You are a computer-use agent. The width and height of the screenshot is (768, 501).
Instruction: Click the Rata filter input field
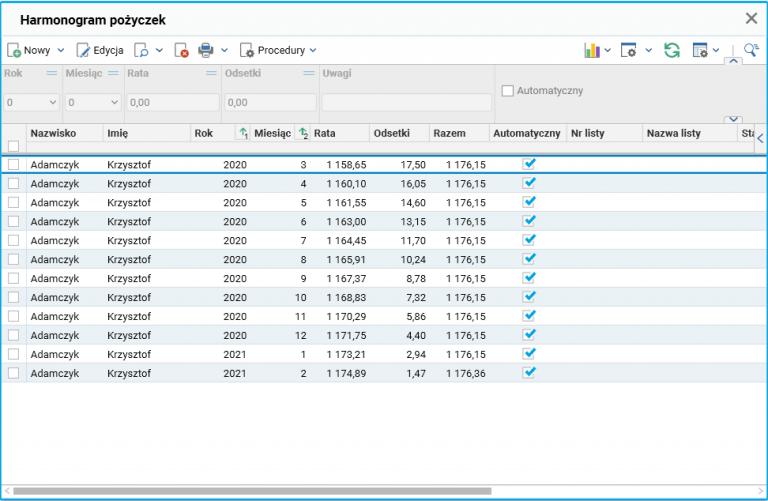click(x=172, y=102)
